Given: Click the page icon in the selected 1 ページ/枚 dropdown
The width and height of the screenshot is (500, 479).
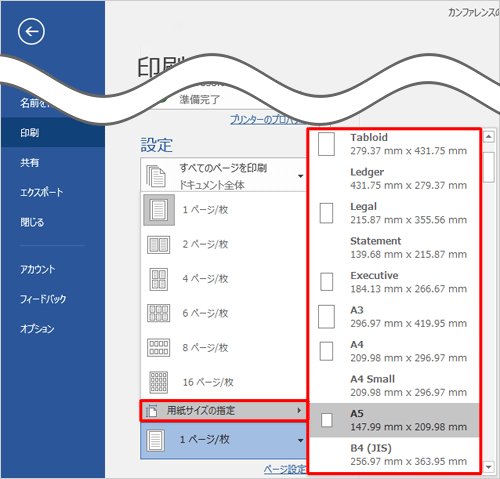Looking at the screenshot, I should (x=156, y=440).
